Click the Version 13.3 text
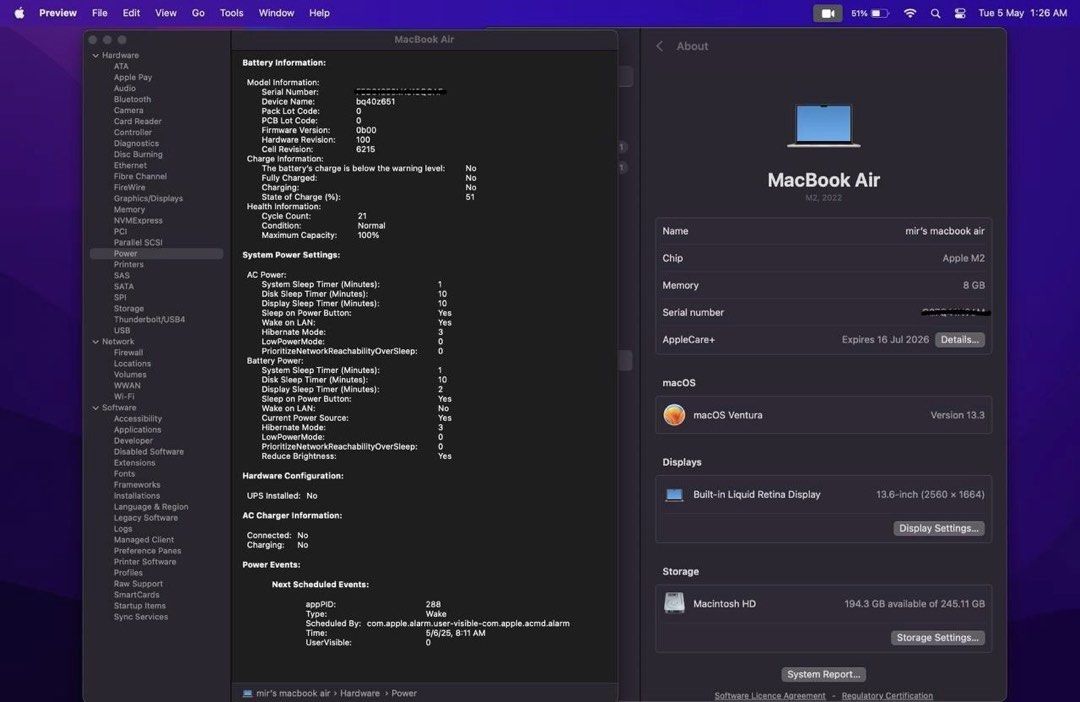1080x702 pixels. pyautogui.click(x=957, y=415)
